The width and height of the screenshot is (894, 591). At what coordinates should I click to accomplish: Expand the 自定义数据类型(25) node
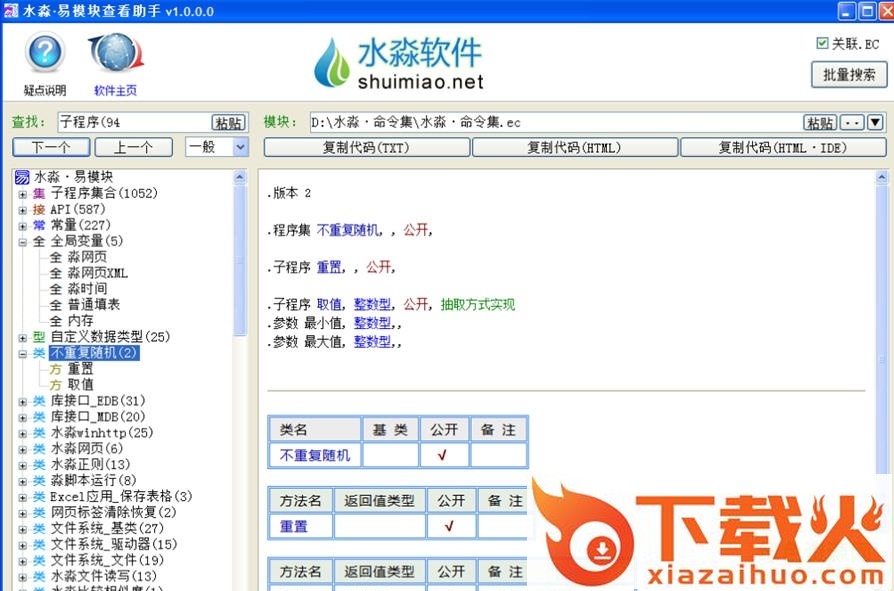[x=22, y=337]
